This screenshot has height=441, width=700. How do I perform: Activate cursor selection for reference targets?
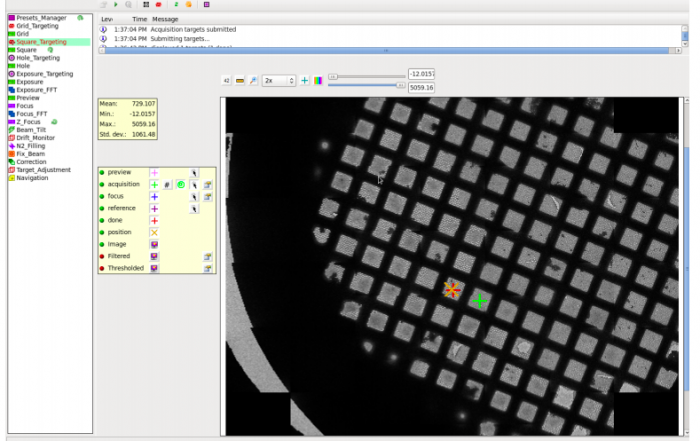coord(194,209)
